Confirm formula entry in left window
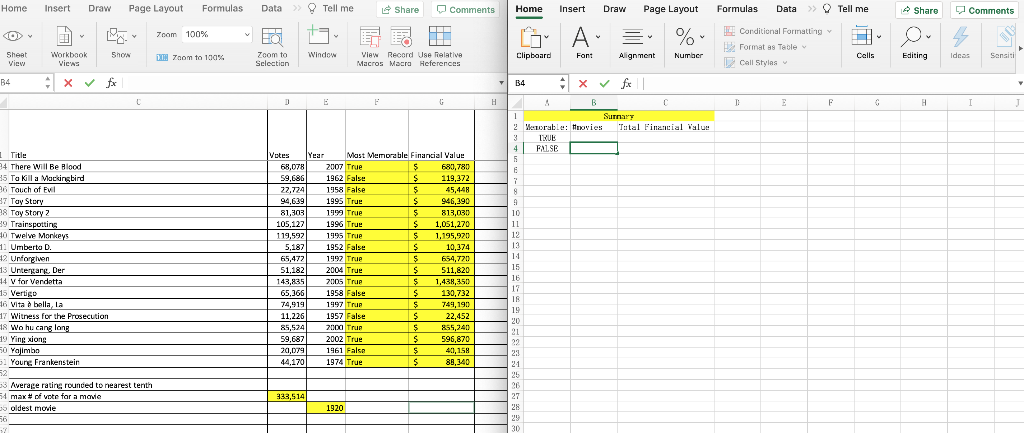Image resolution: width=1024 pixels, height=433 pixels. point(90,83)
